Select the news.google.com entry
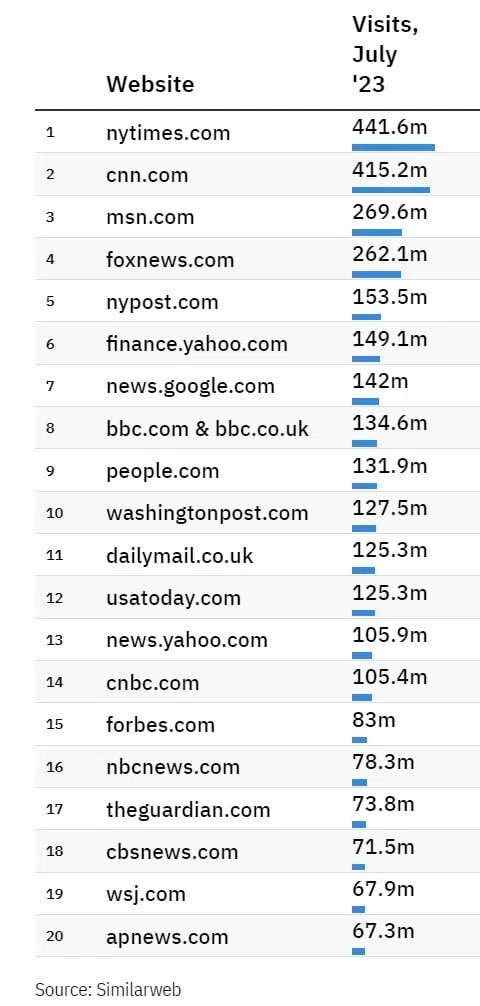Image resolution: width=480 pixels, height=1006 pixels. (190, 386)
